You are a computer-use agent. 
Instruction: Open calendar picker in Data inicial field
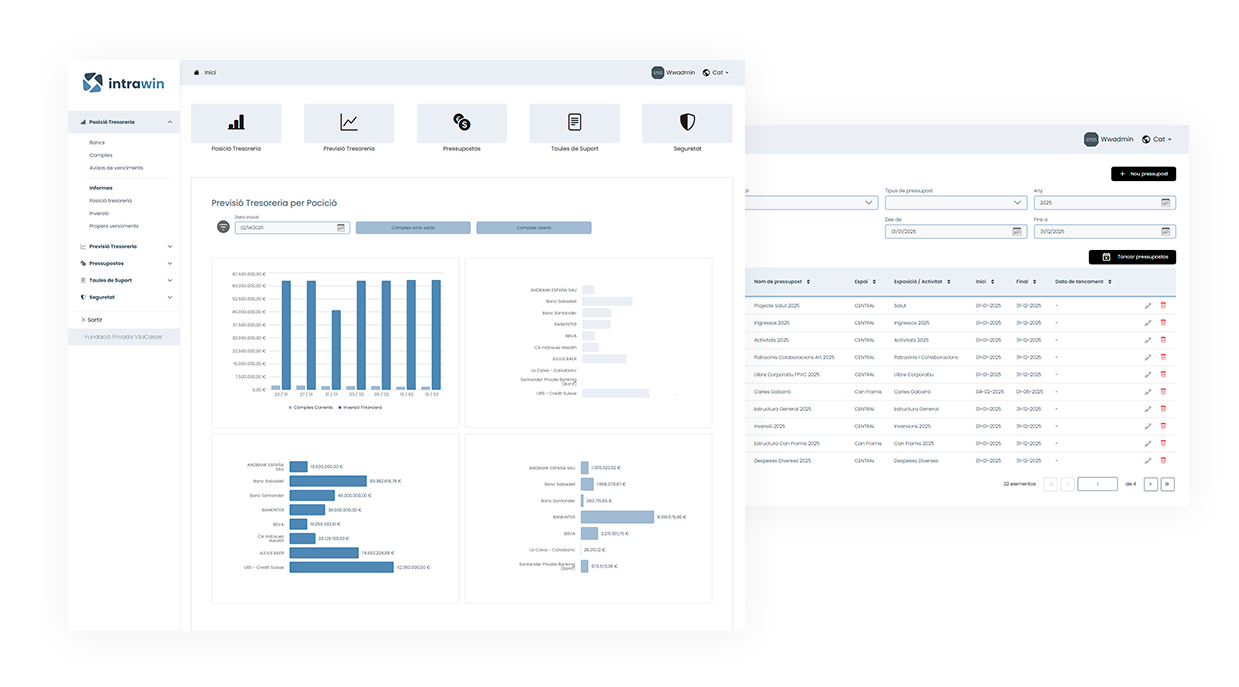(x=340, y=228)
